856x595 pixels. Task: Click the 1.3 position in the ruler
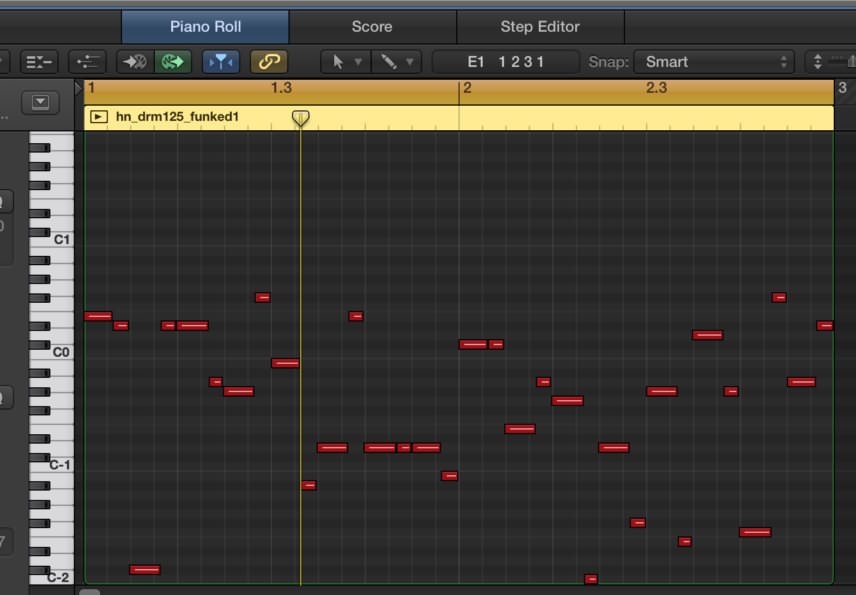(282, 88)
